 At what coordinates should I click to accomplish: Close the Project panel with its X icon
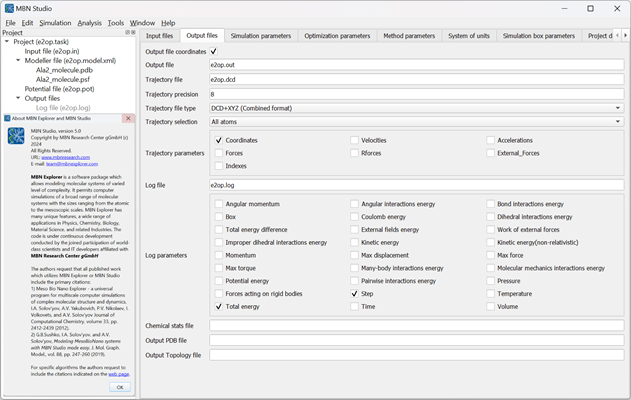(132, 32)
